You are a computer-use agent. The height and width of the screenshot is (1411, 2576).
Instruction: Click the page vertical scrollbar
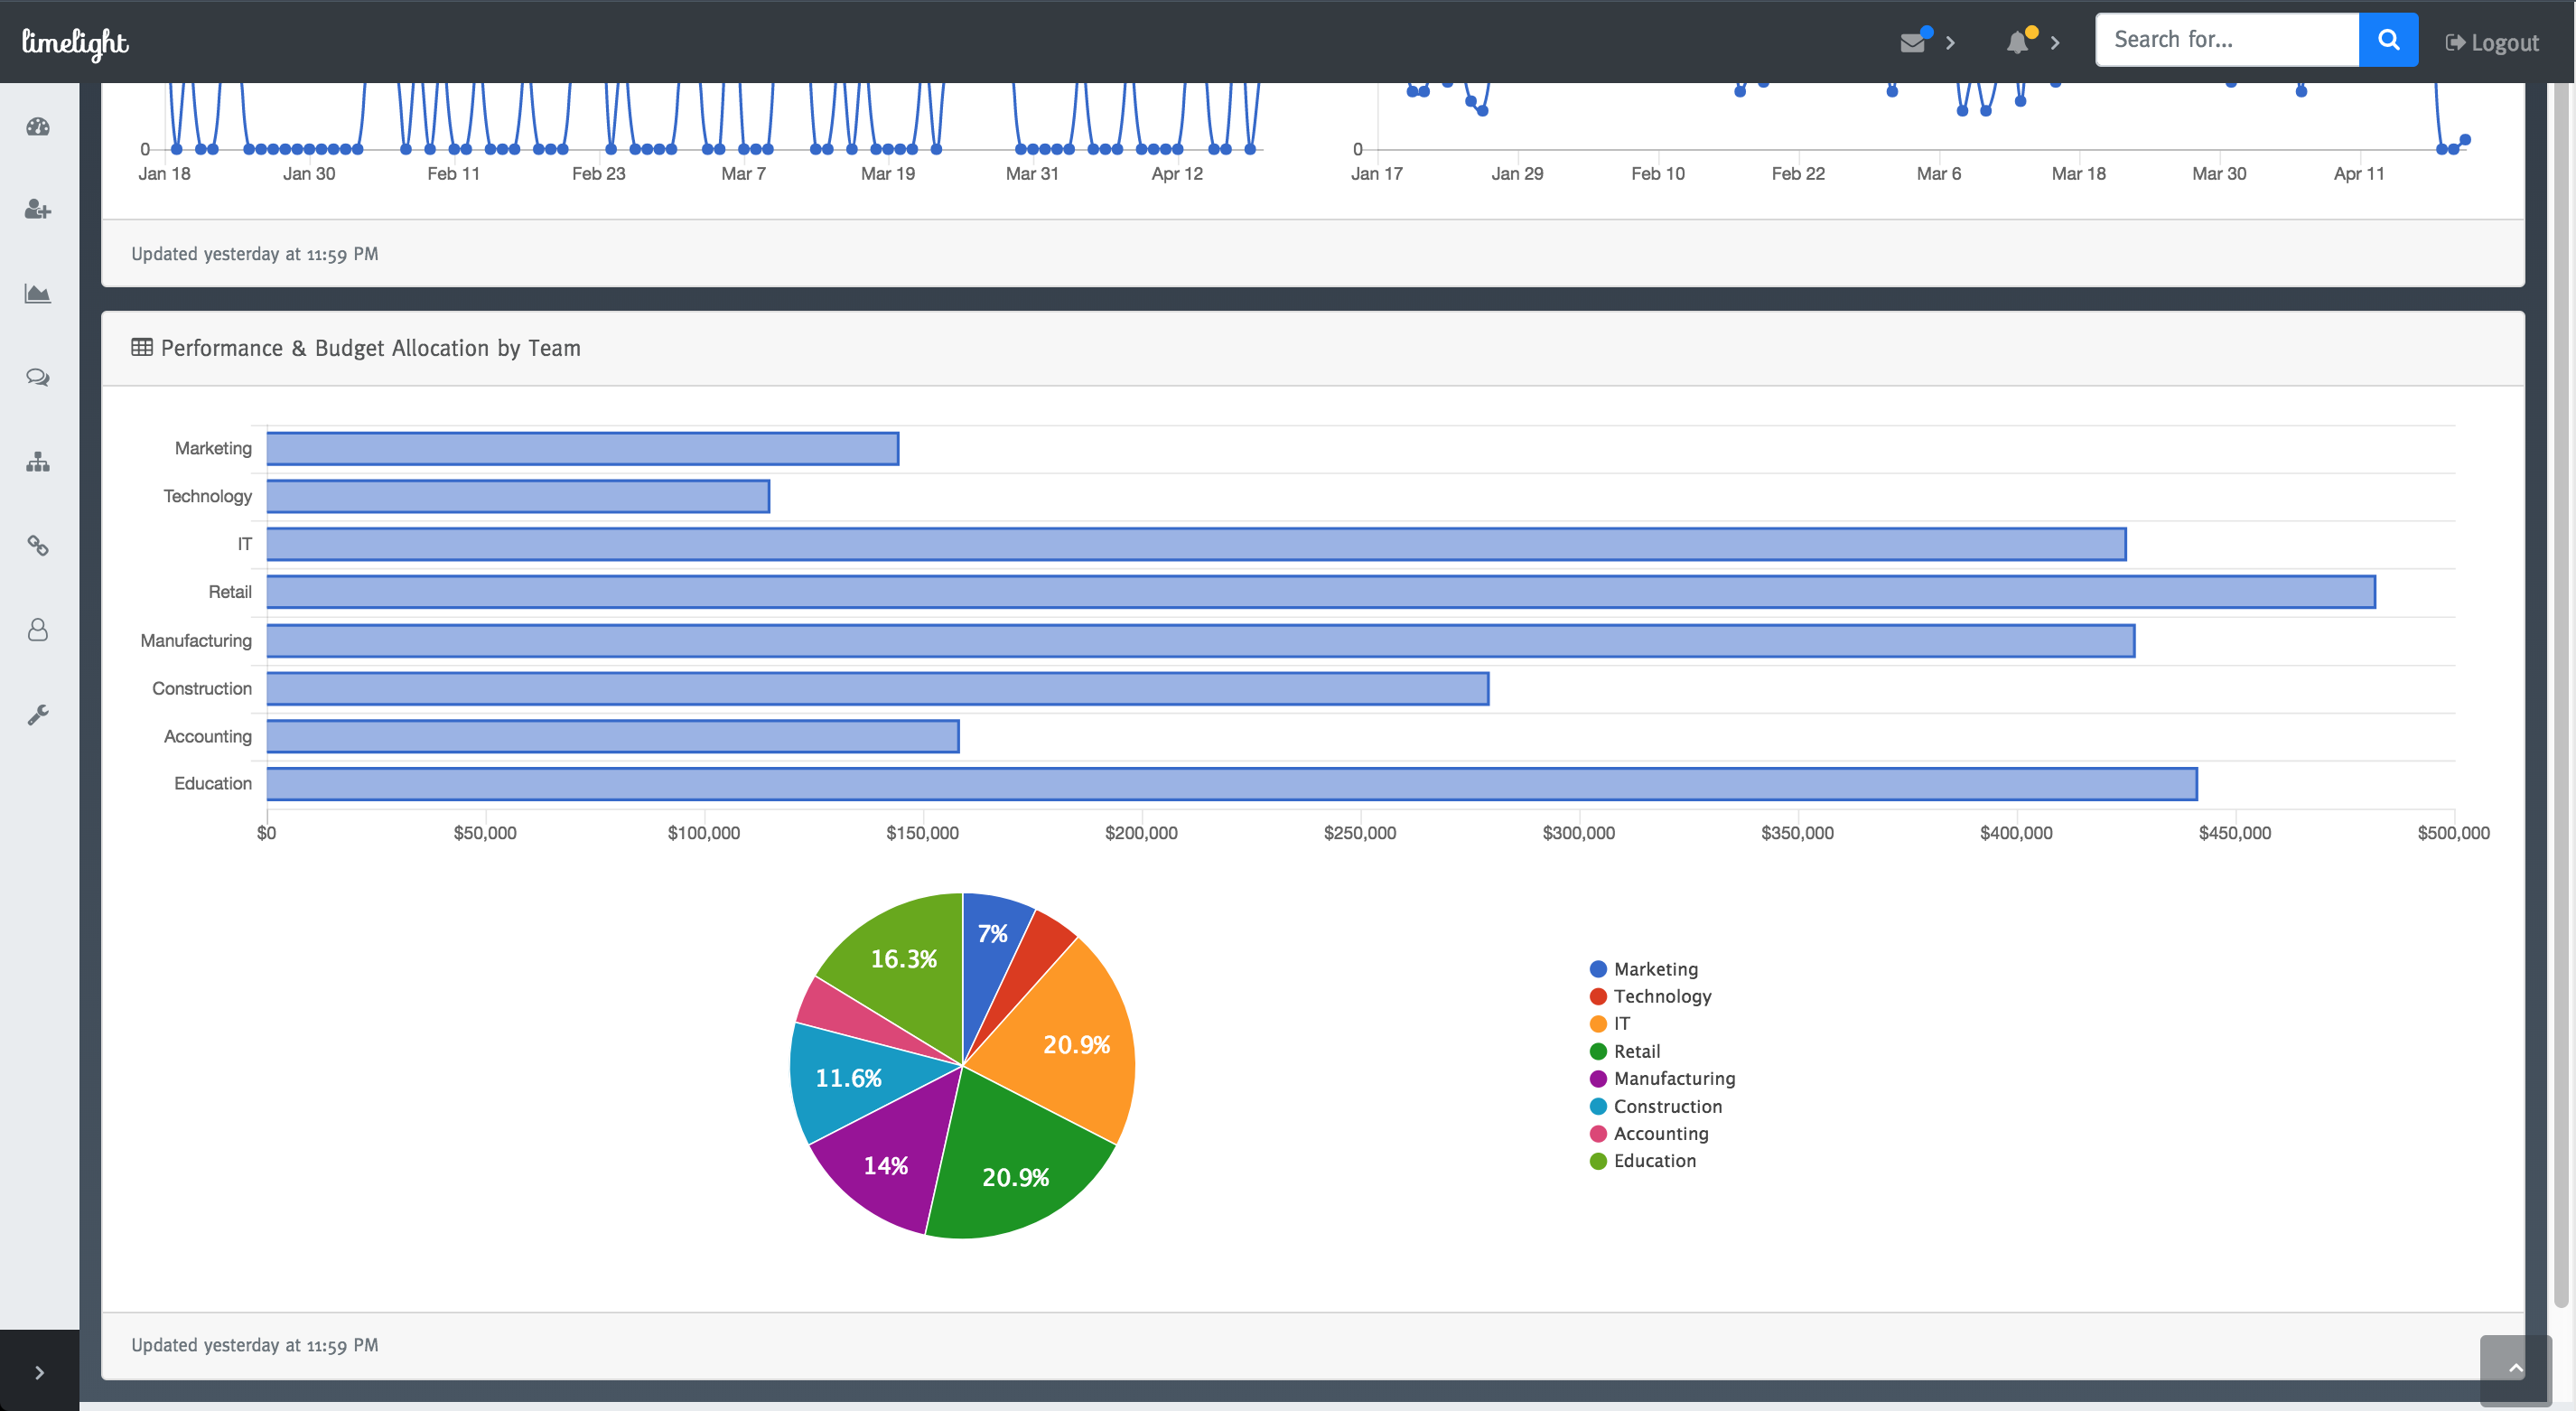(x=2562, y=695)
